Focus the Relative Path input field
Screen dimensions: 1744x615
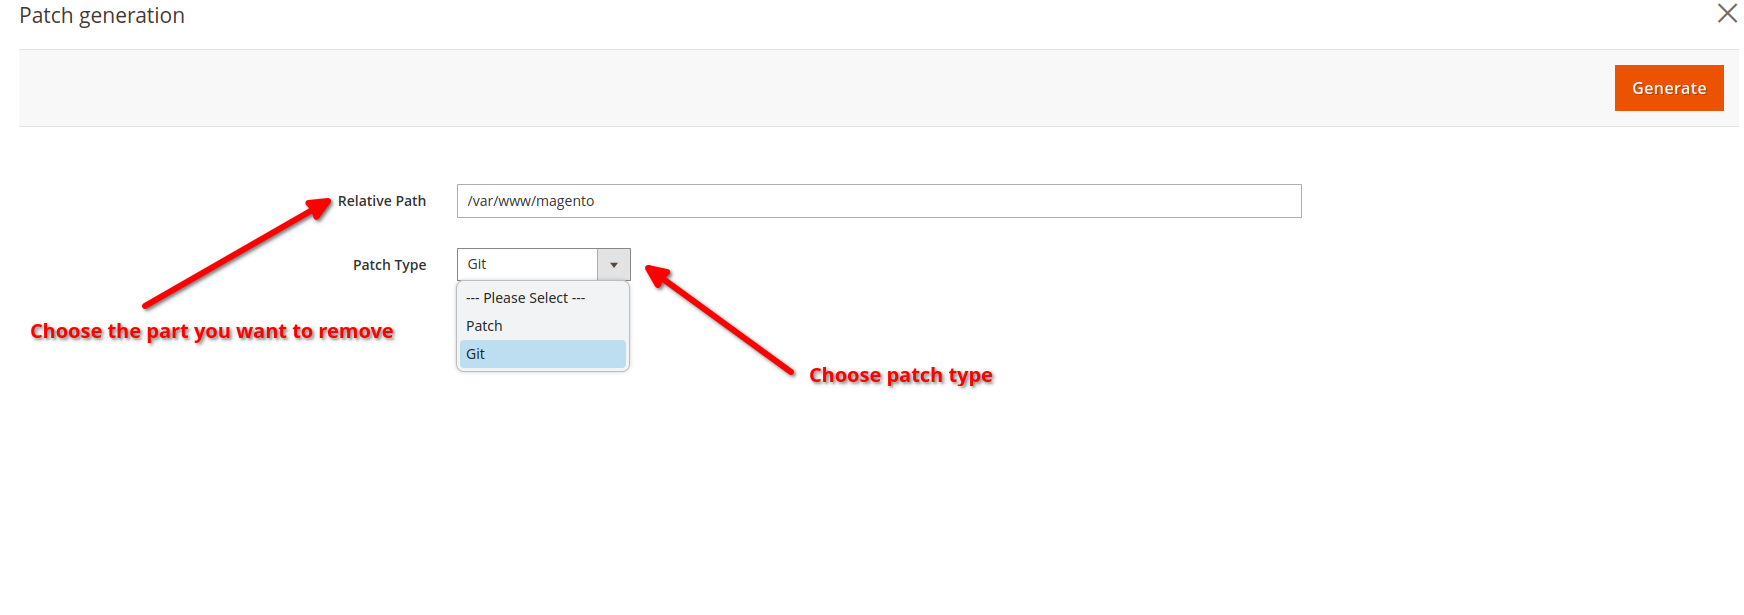point(878,201)
